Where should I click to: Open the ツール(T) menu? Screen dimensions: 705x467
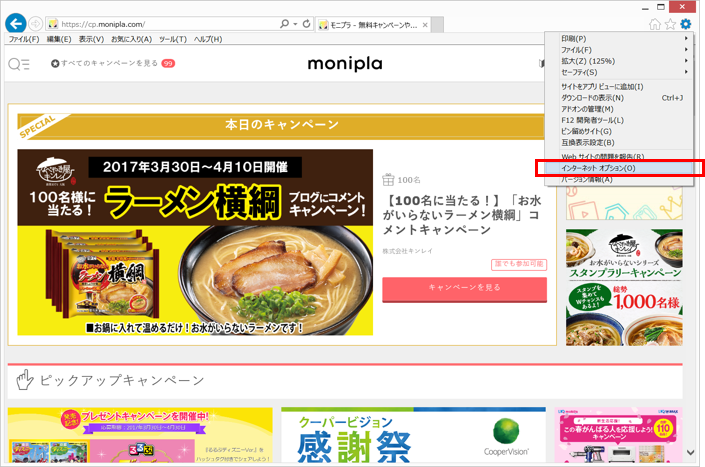click(x=173, y=39)
